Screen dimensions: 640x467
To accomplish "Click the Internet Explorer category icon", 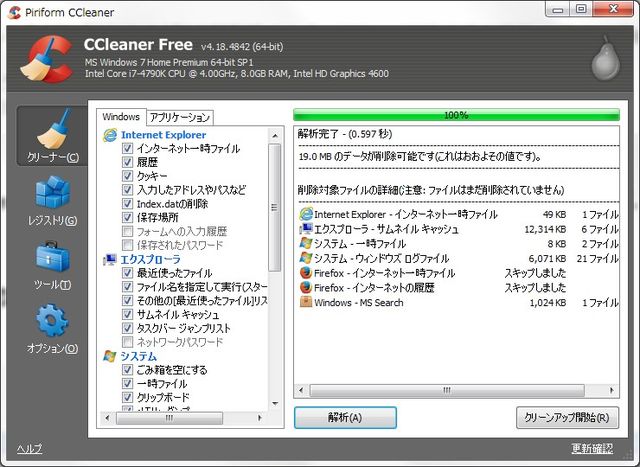I will (x=110, y=135).
